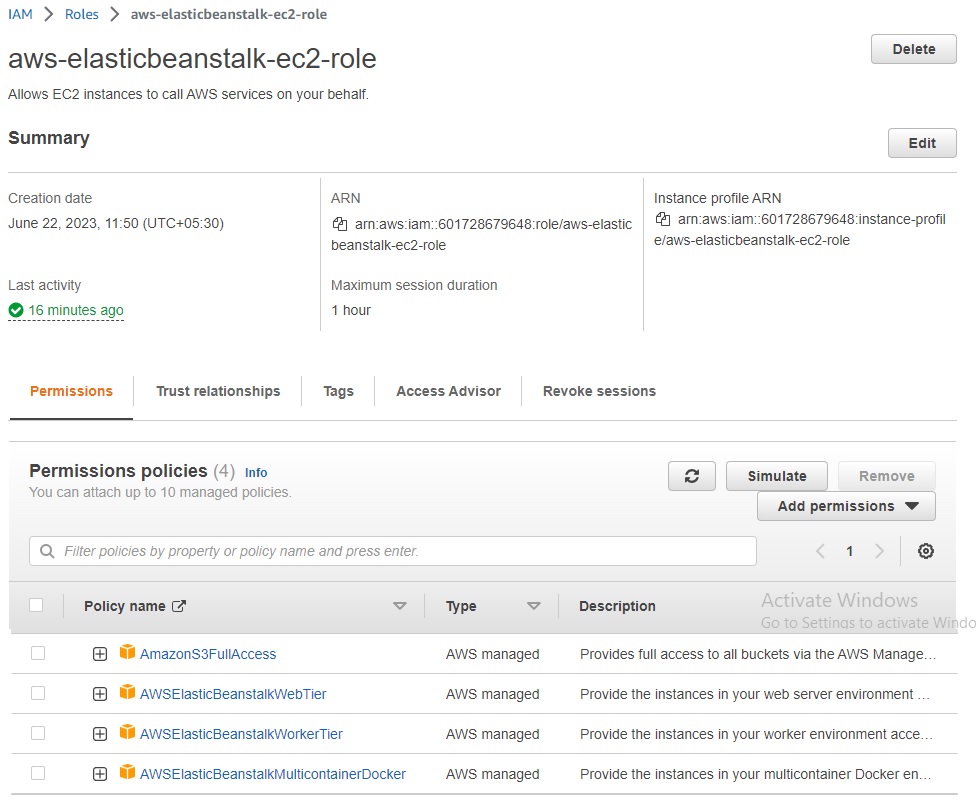Click 'Provide the instances in your multicontainer Docker' description
The width and height of the screenshot is (976, 802).
click(x=756, y=774)
